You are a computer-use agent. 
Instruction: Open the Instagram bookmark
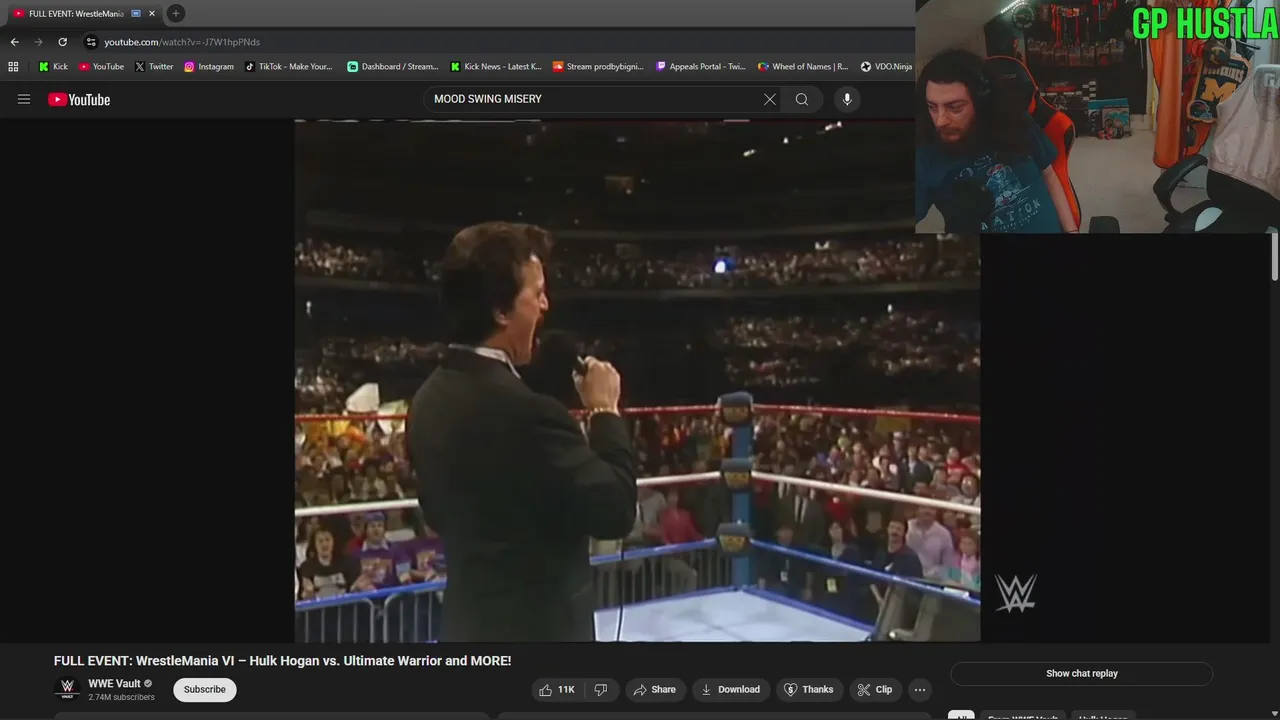[x=208, y=67]
